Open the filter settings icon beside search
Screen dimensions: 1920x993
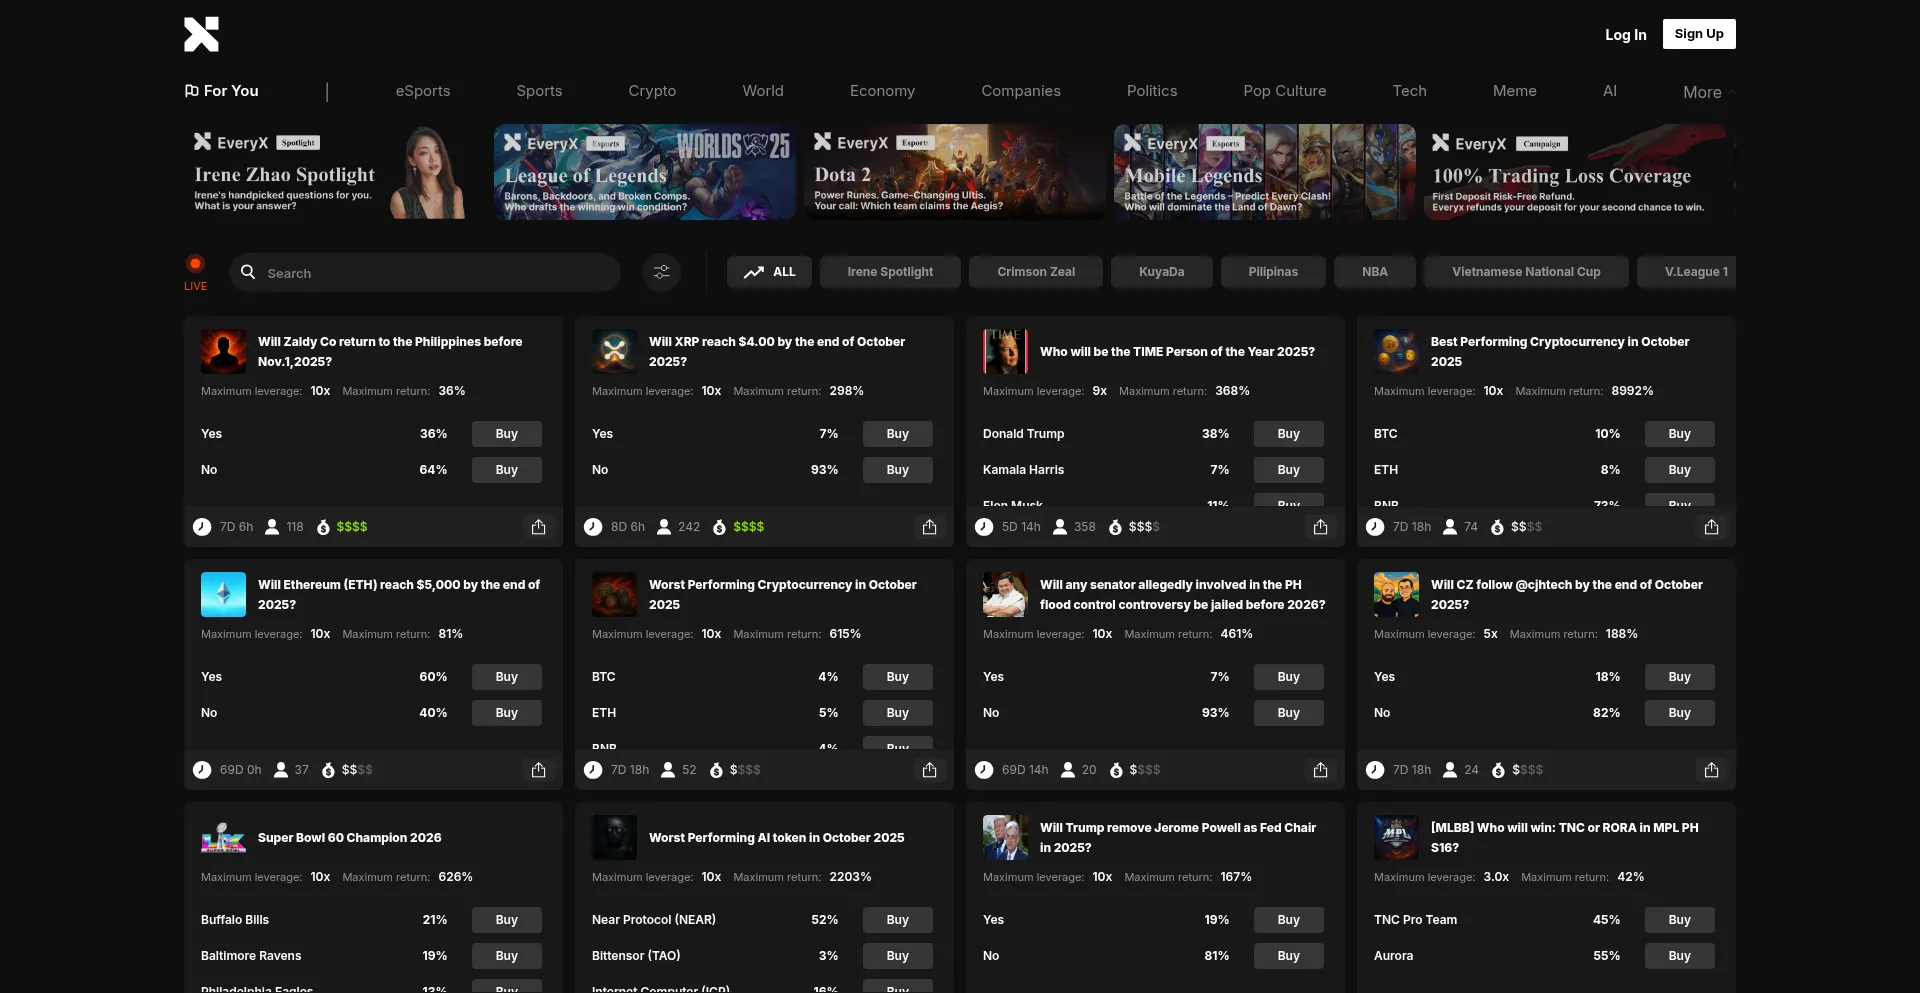[661, 272]
